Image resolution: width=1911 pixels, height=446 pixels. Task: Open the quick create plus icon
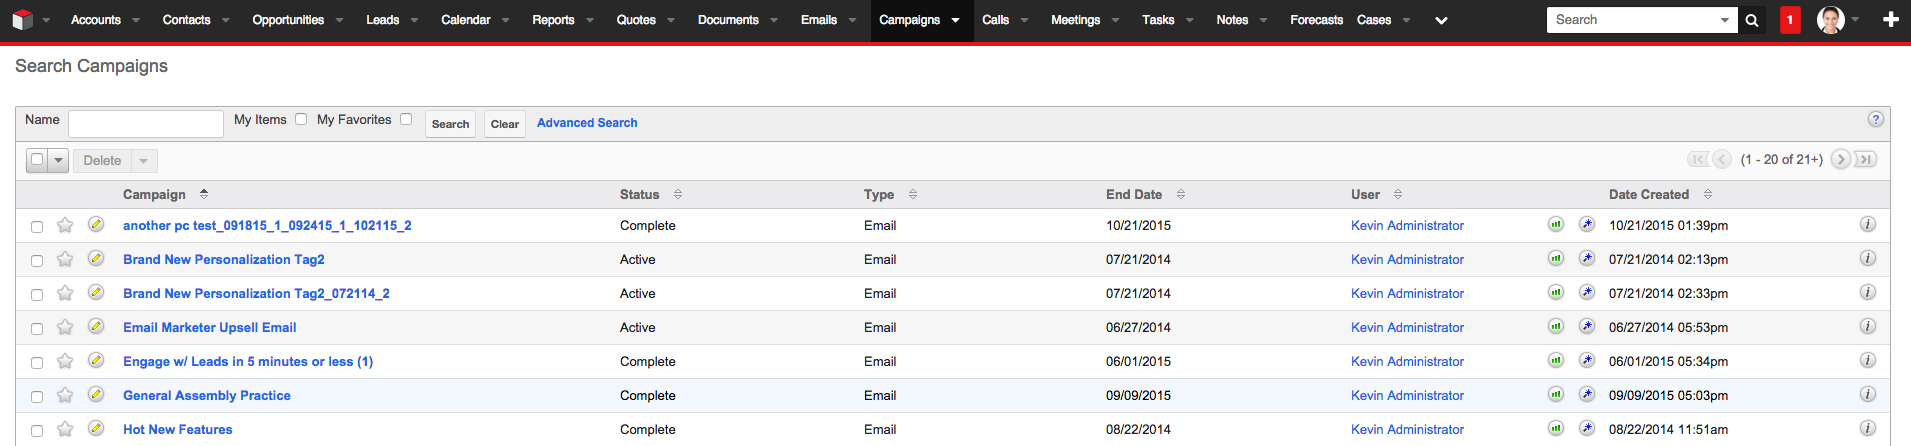tap(1890, 20)
